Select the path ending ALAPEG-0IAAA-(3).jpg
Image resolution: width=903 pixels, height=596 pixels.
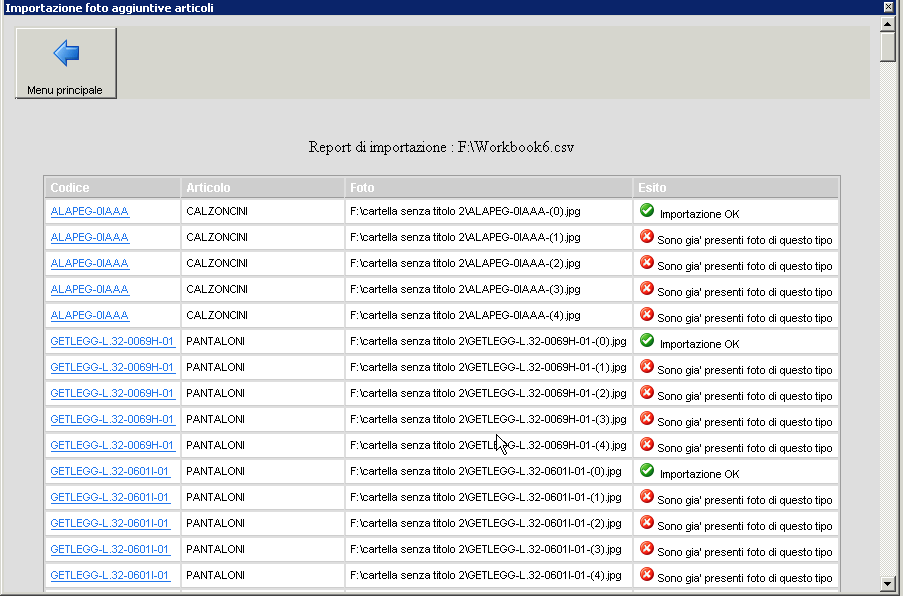[x=465, y=289]
